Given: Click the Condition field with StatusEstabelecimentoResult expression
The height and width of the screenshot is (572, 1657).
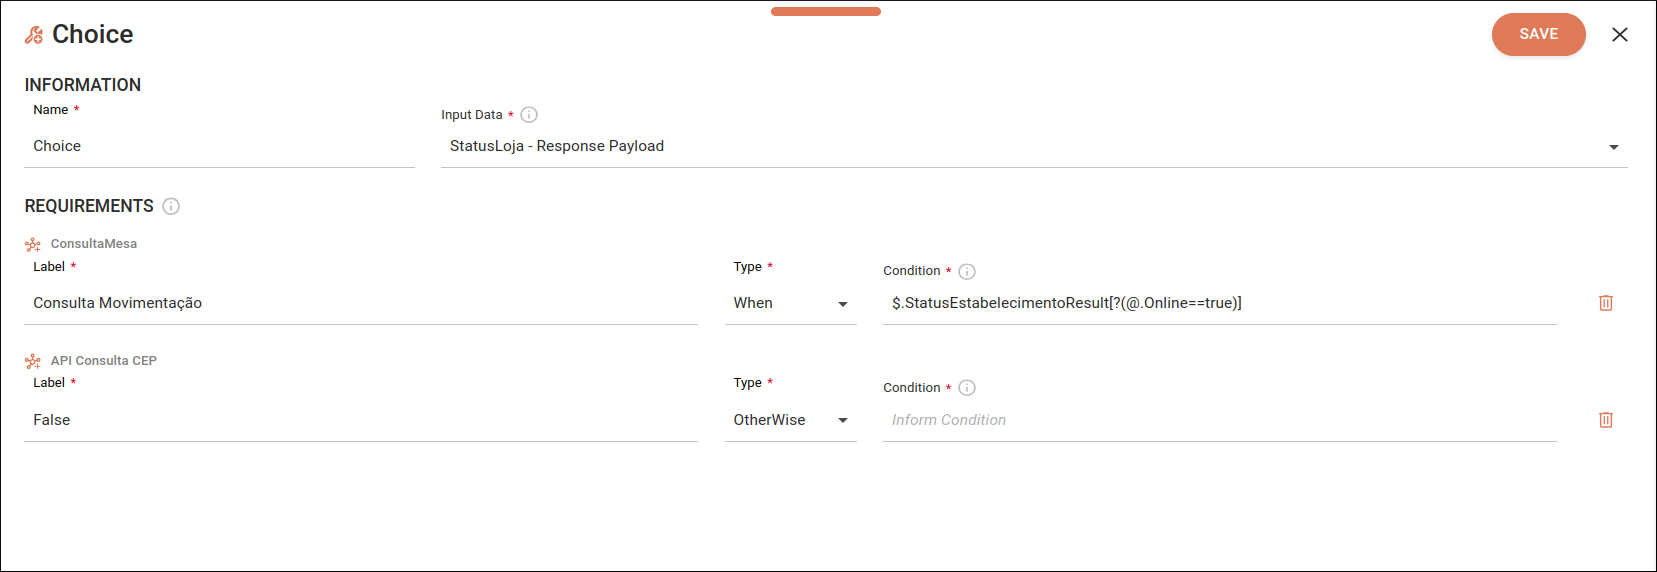Looking at the screenshot, I should (x=1219, y=303).
